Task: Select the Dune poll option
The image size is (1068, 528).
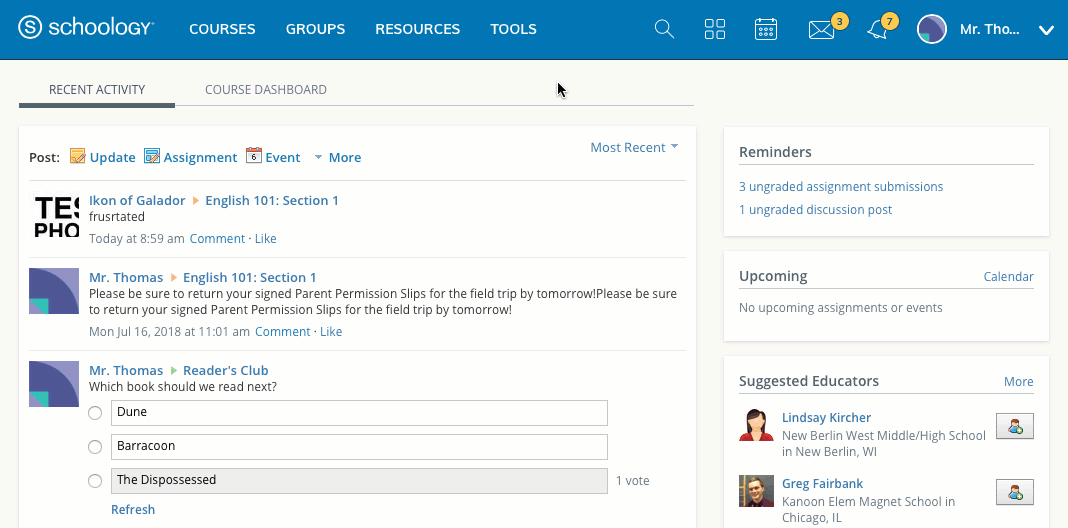Action: pos(95,413)
